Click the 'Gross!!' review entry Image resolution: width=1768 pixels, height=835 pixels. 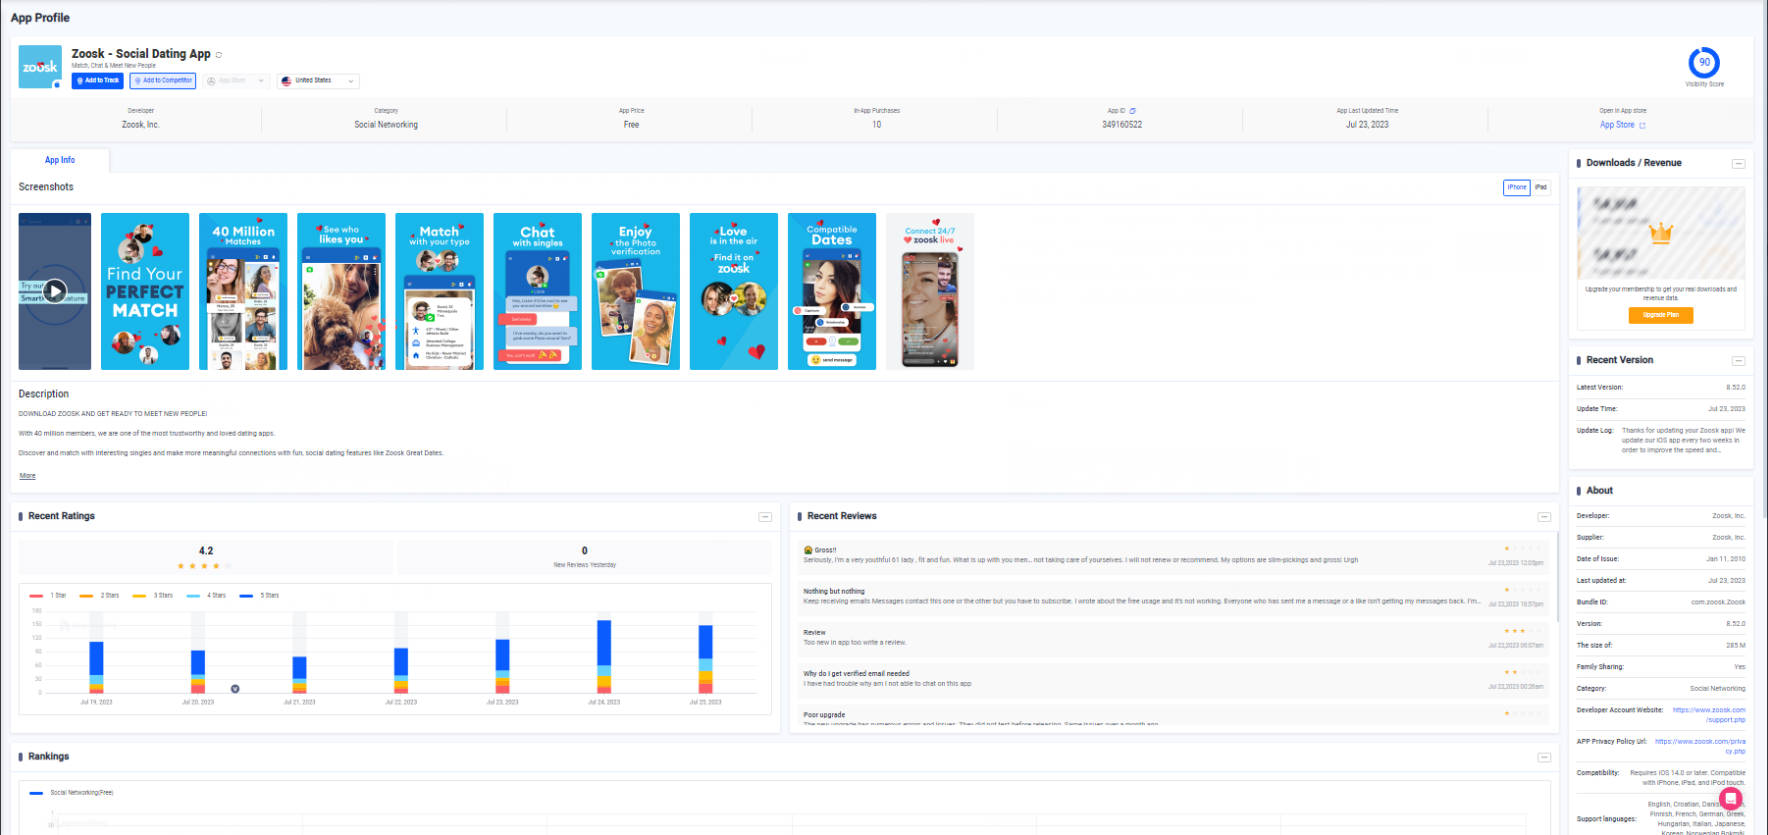[1173, 555]
